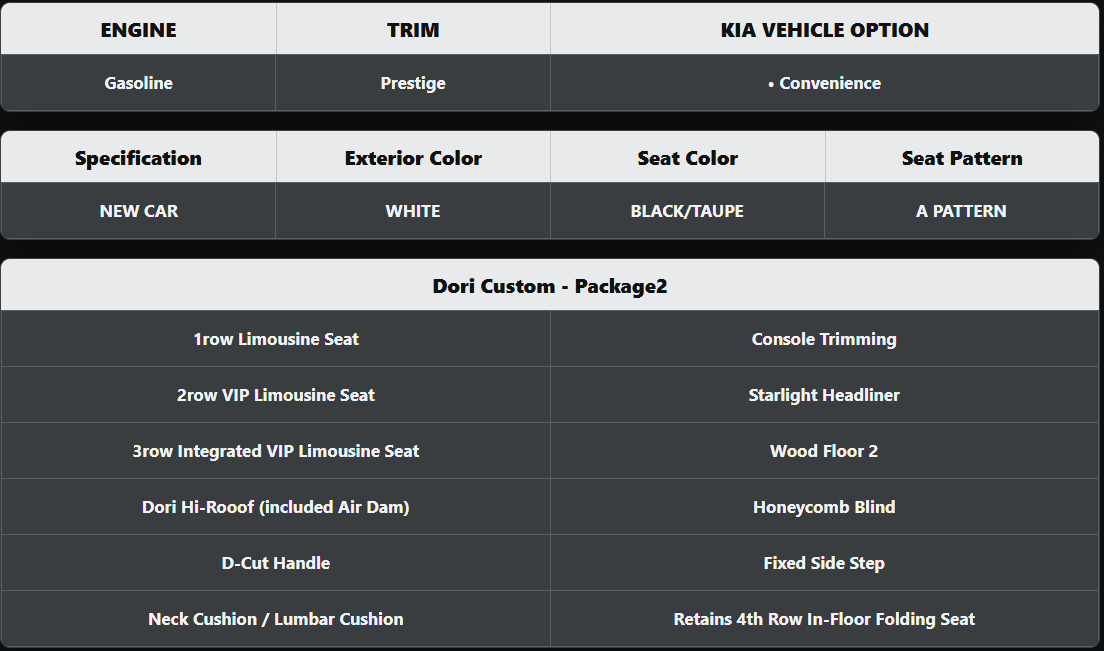The height and width of the screenshot is (651, 1104).
Task: Click the Exterior Color column header
Action: pyautogui.click(x=413, y=158)
